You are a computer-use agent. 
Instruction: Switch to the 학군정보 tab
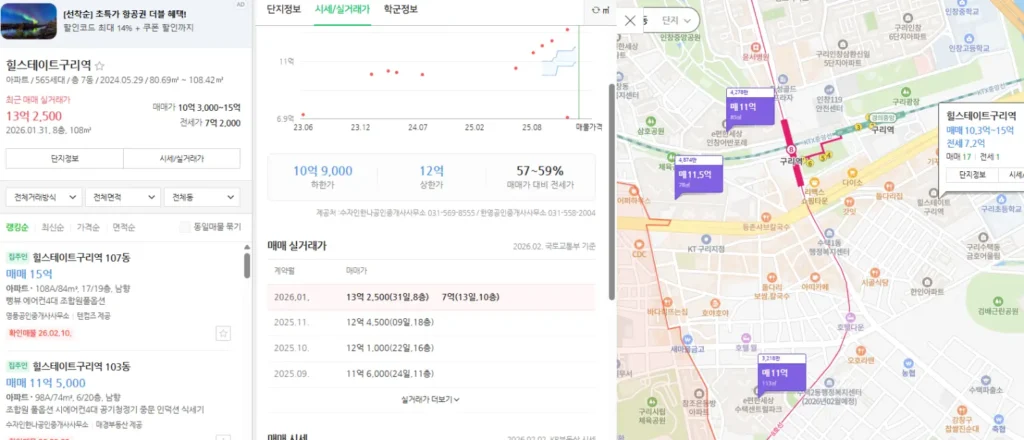pyautogui.click(x=400, y=10)
